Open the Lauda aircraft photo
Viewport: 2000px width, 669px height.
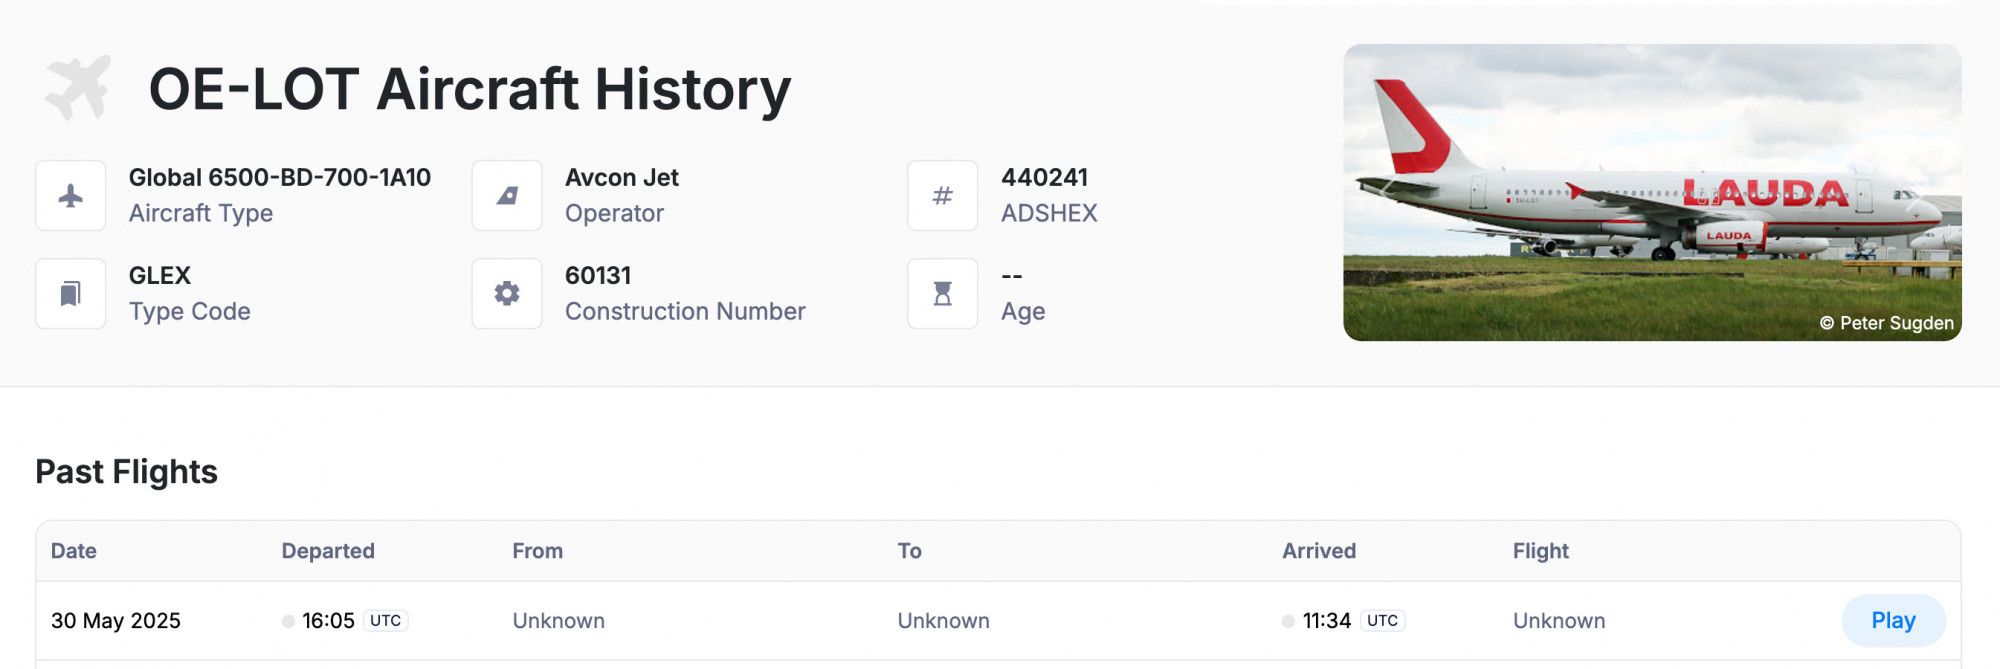coord(1652,192)
